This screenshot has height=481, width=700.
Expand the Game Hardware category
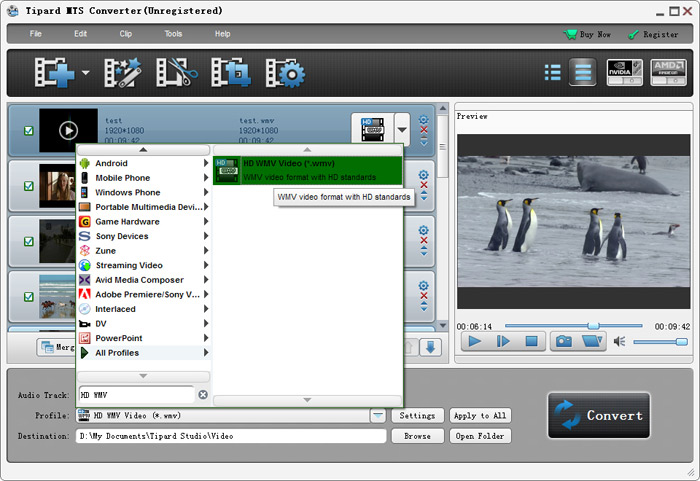coord(144,222)
